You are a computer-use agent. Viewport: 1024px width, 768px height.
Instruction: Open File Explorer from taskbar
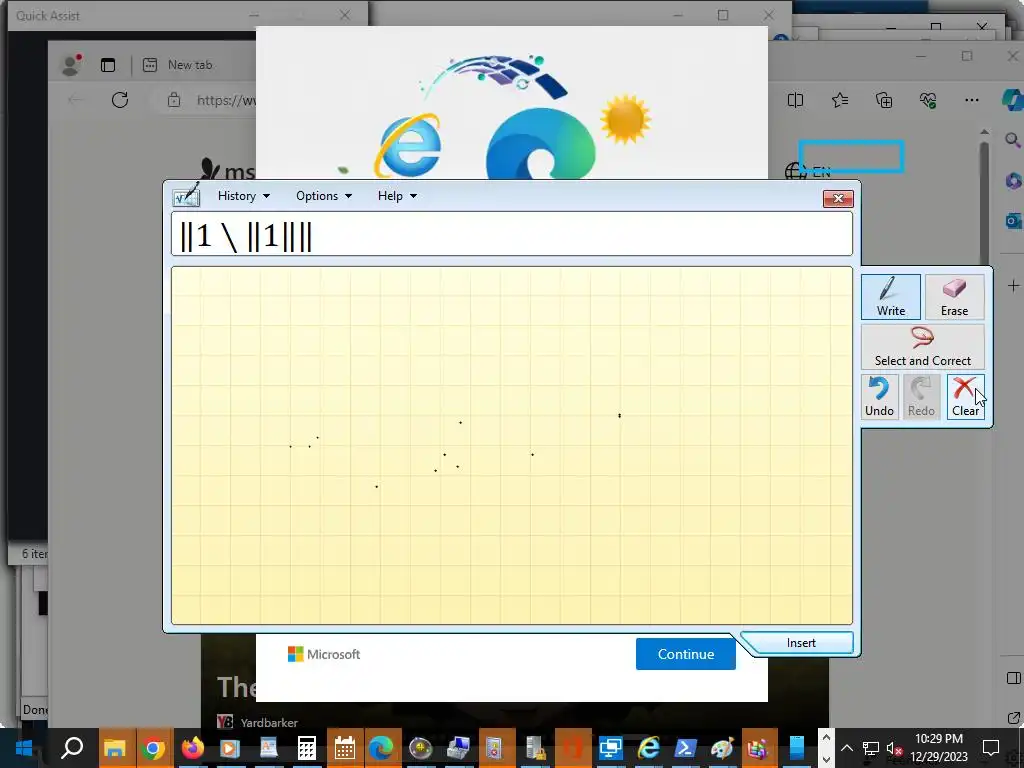(x=114, y=748)
